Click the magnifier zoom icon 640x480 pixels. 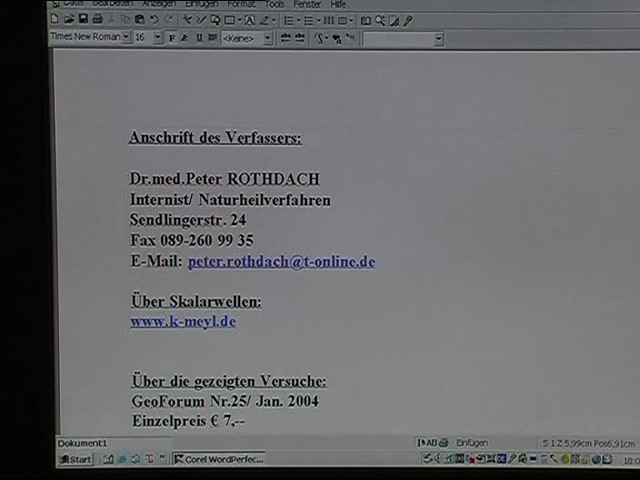380,21
